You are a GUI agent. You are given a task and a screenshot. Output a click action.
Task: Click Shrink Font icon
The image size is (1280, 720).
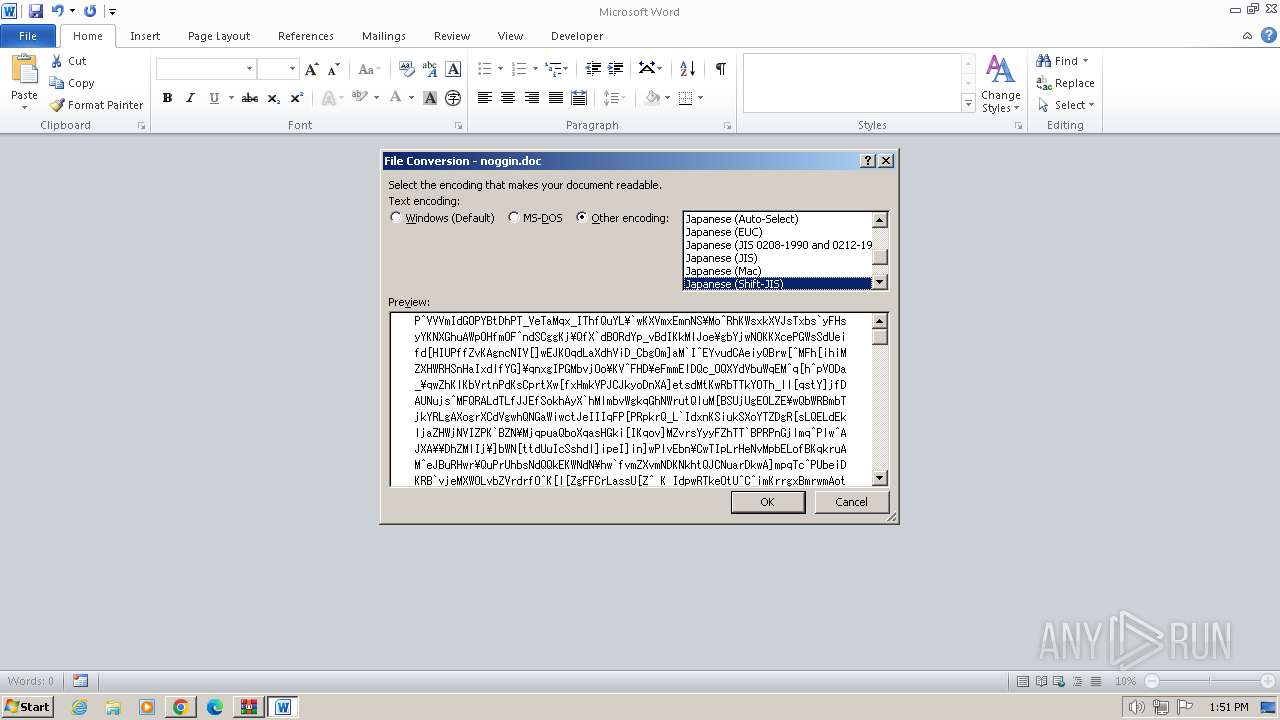click(x=334, y=69)
